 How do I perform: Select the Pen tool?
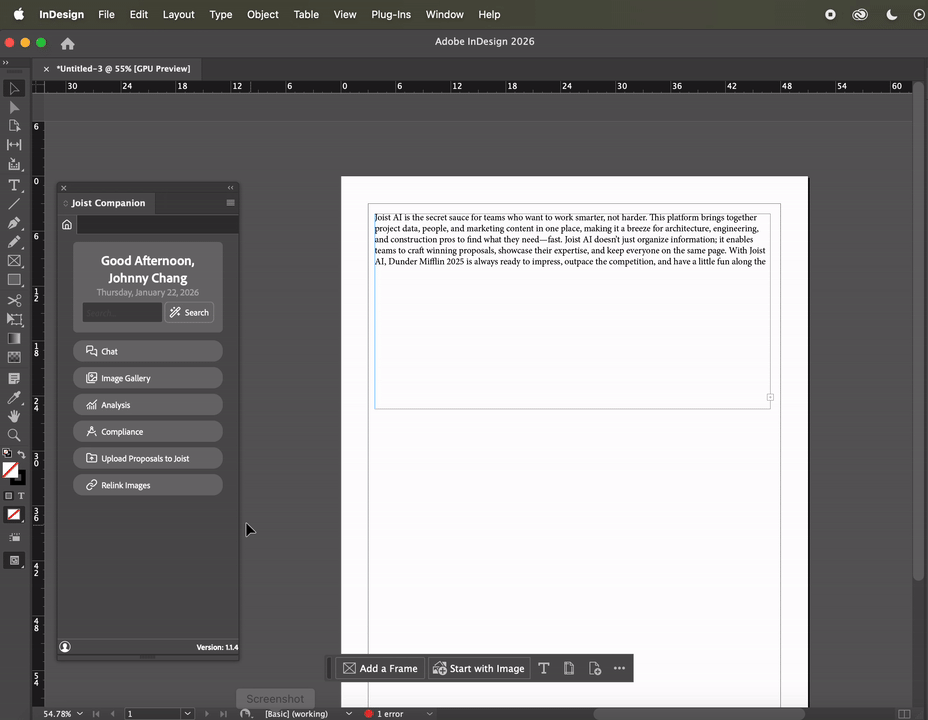(14, 223)
